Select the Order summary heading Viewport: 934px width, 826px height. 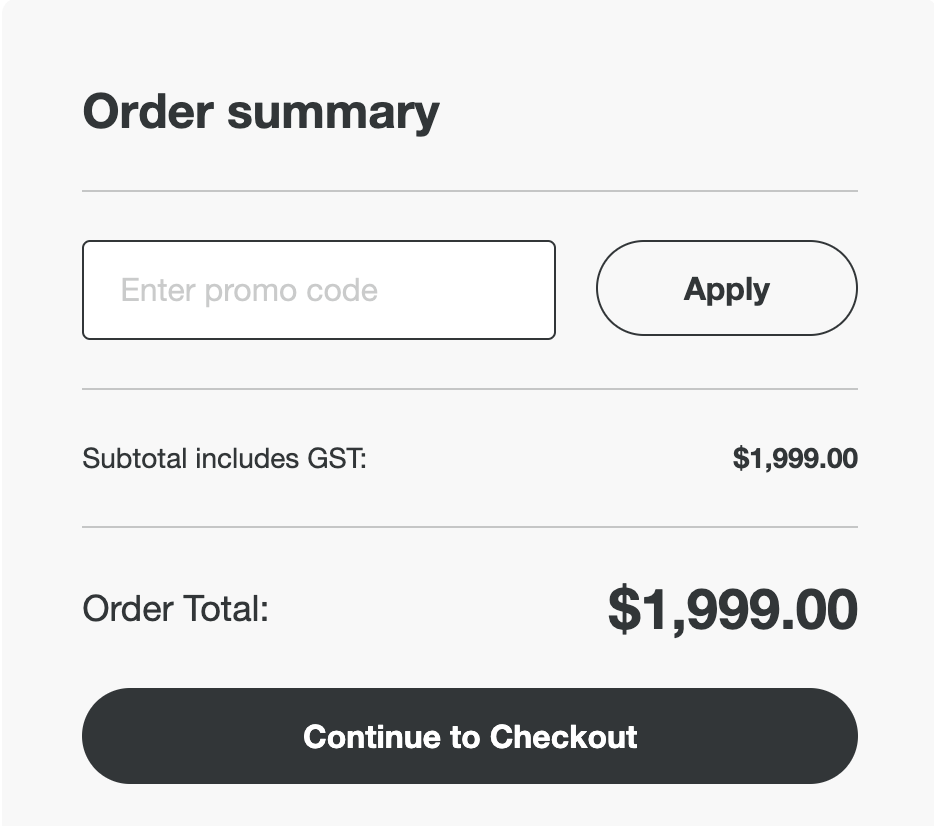[x=260, y=112]
